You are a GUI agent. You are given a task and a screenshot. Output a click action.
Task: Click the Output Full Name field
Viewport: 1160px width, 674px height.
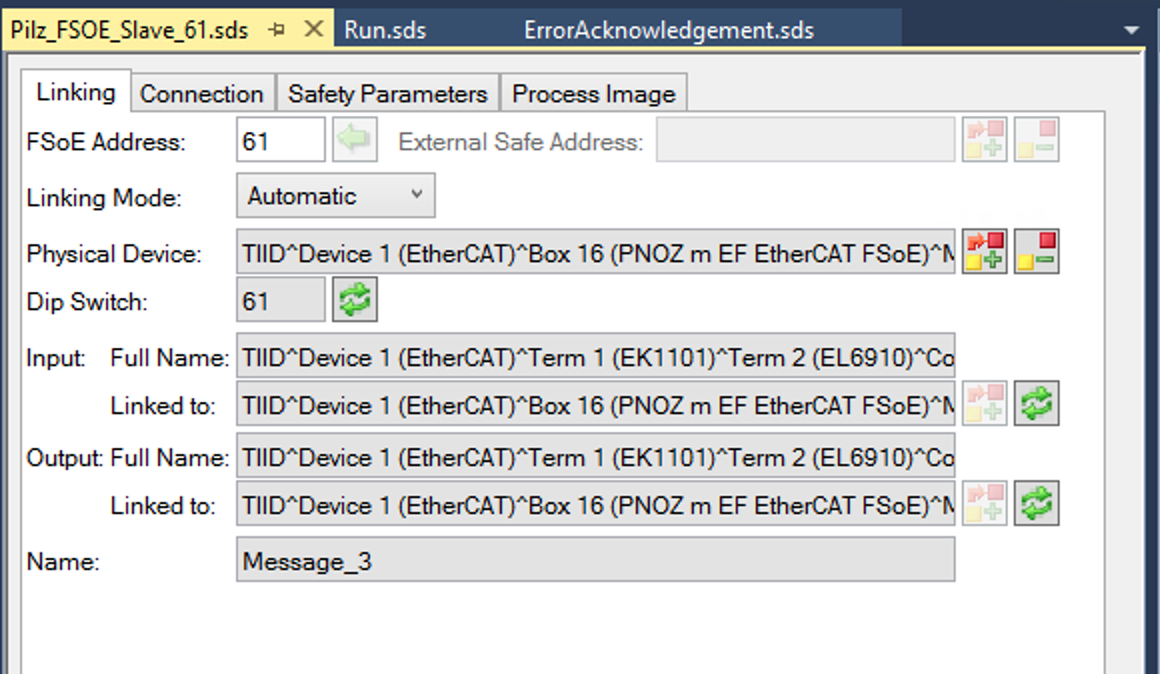(x=596, y=455)
